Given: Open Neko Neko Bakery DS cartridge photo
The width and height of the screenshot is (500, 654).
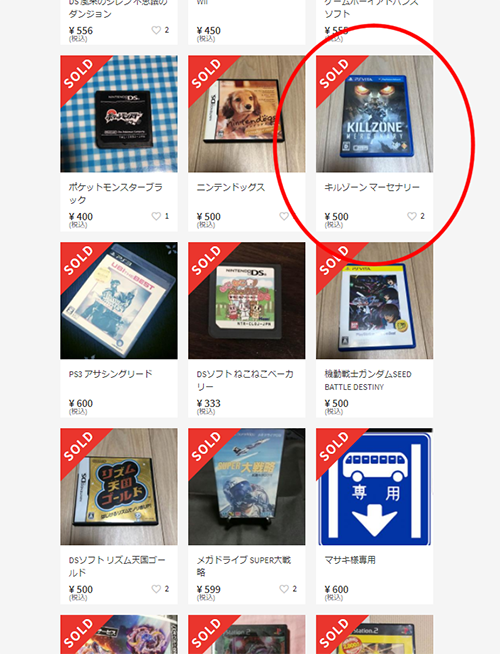Looking at the screenshot, I should point(246,301).
